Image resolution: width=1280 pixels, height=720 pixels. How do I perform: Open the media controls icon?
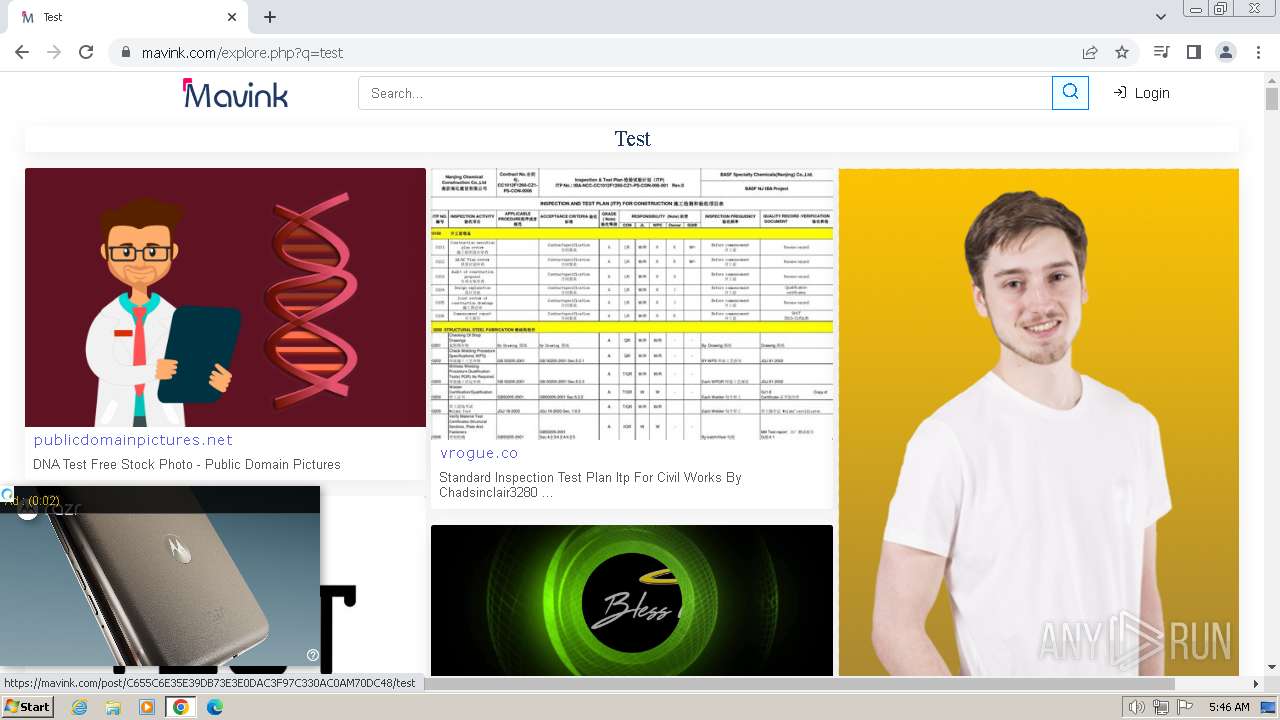point(1161,53)
